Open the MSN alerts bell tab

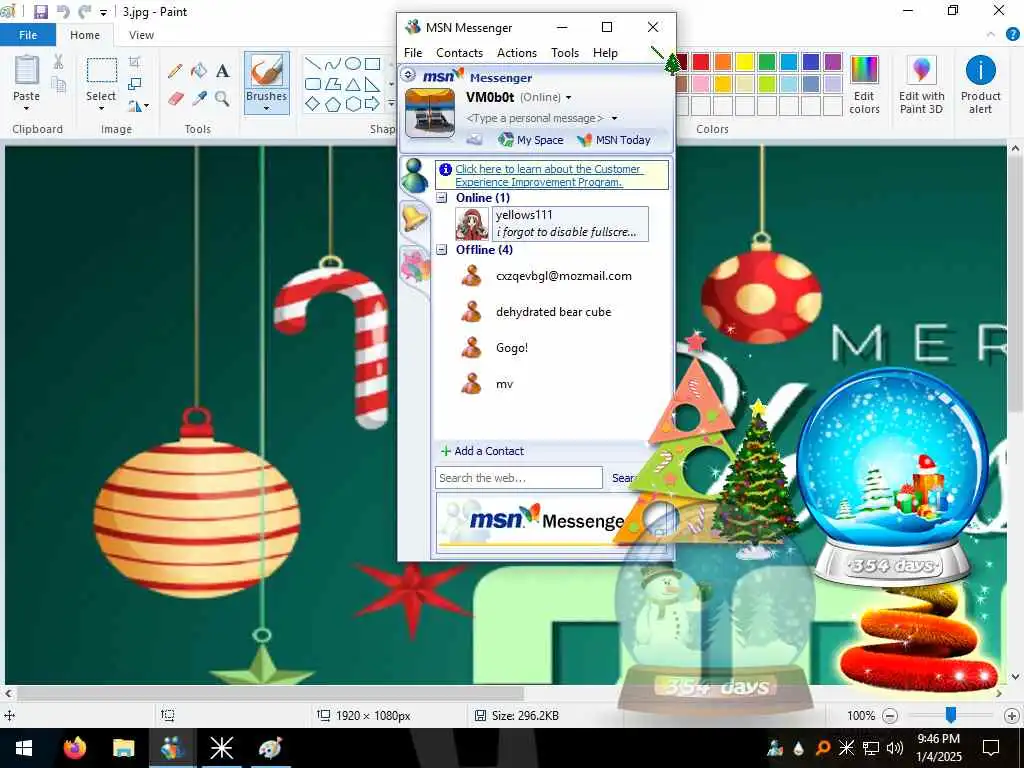click(x=414, y=218)
